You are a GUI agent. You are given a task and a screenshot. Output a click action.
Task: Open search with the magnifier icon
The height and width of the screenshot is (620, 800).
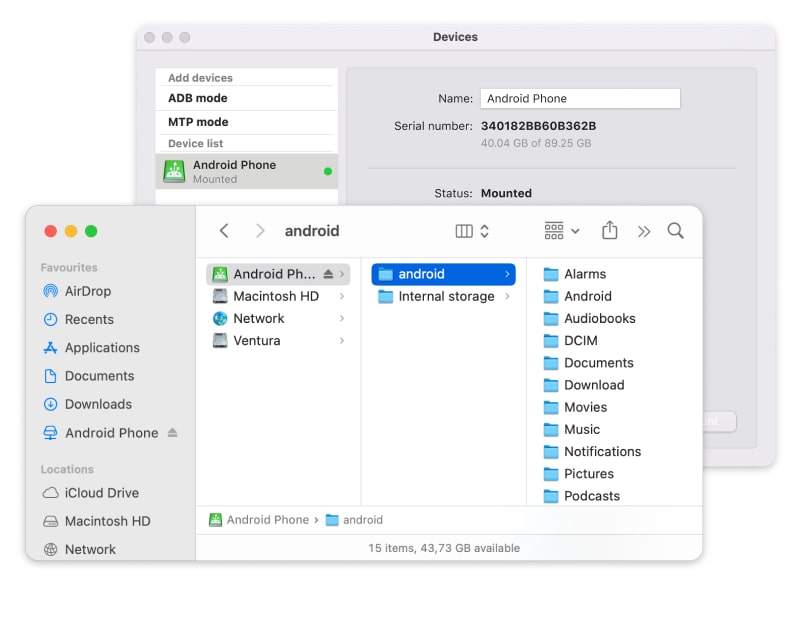(x=676, y=231)
